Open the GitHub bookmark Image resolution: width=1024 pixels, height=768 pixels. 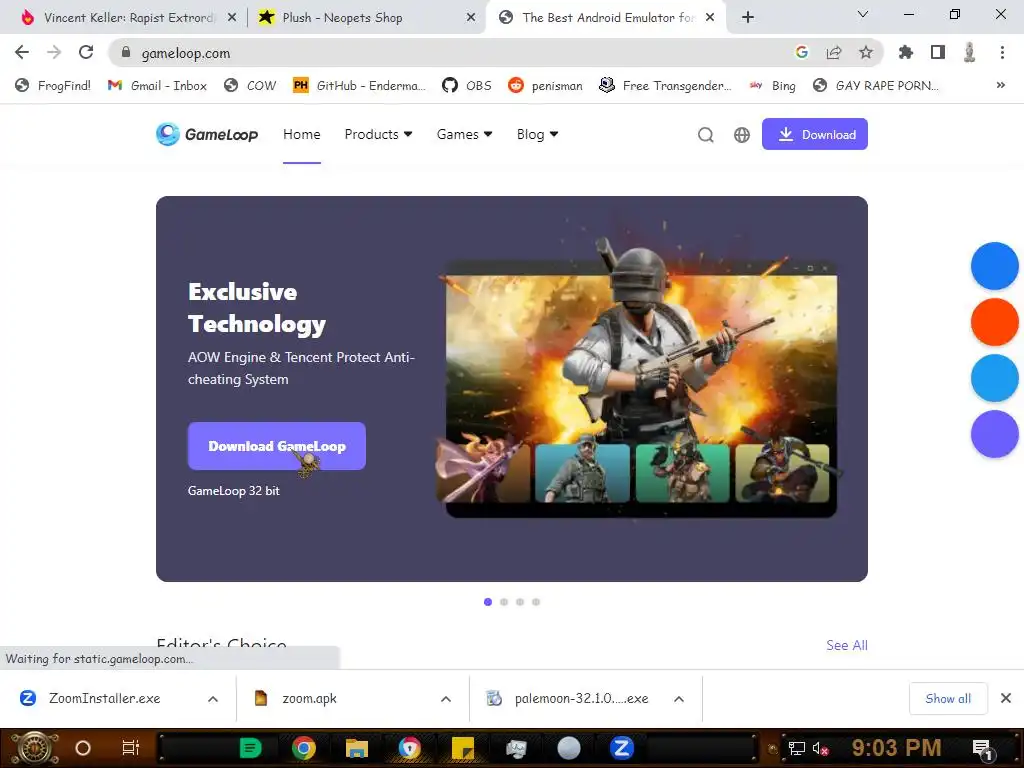pos(359,86)
